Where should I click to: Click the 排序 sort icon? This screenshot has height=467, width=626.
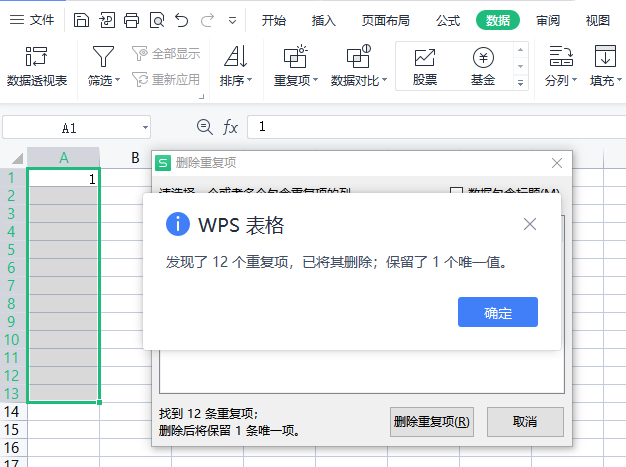tap(236, 56)
